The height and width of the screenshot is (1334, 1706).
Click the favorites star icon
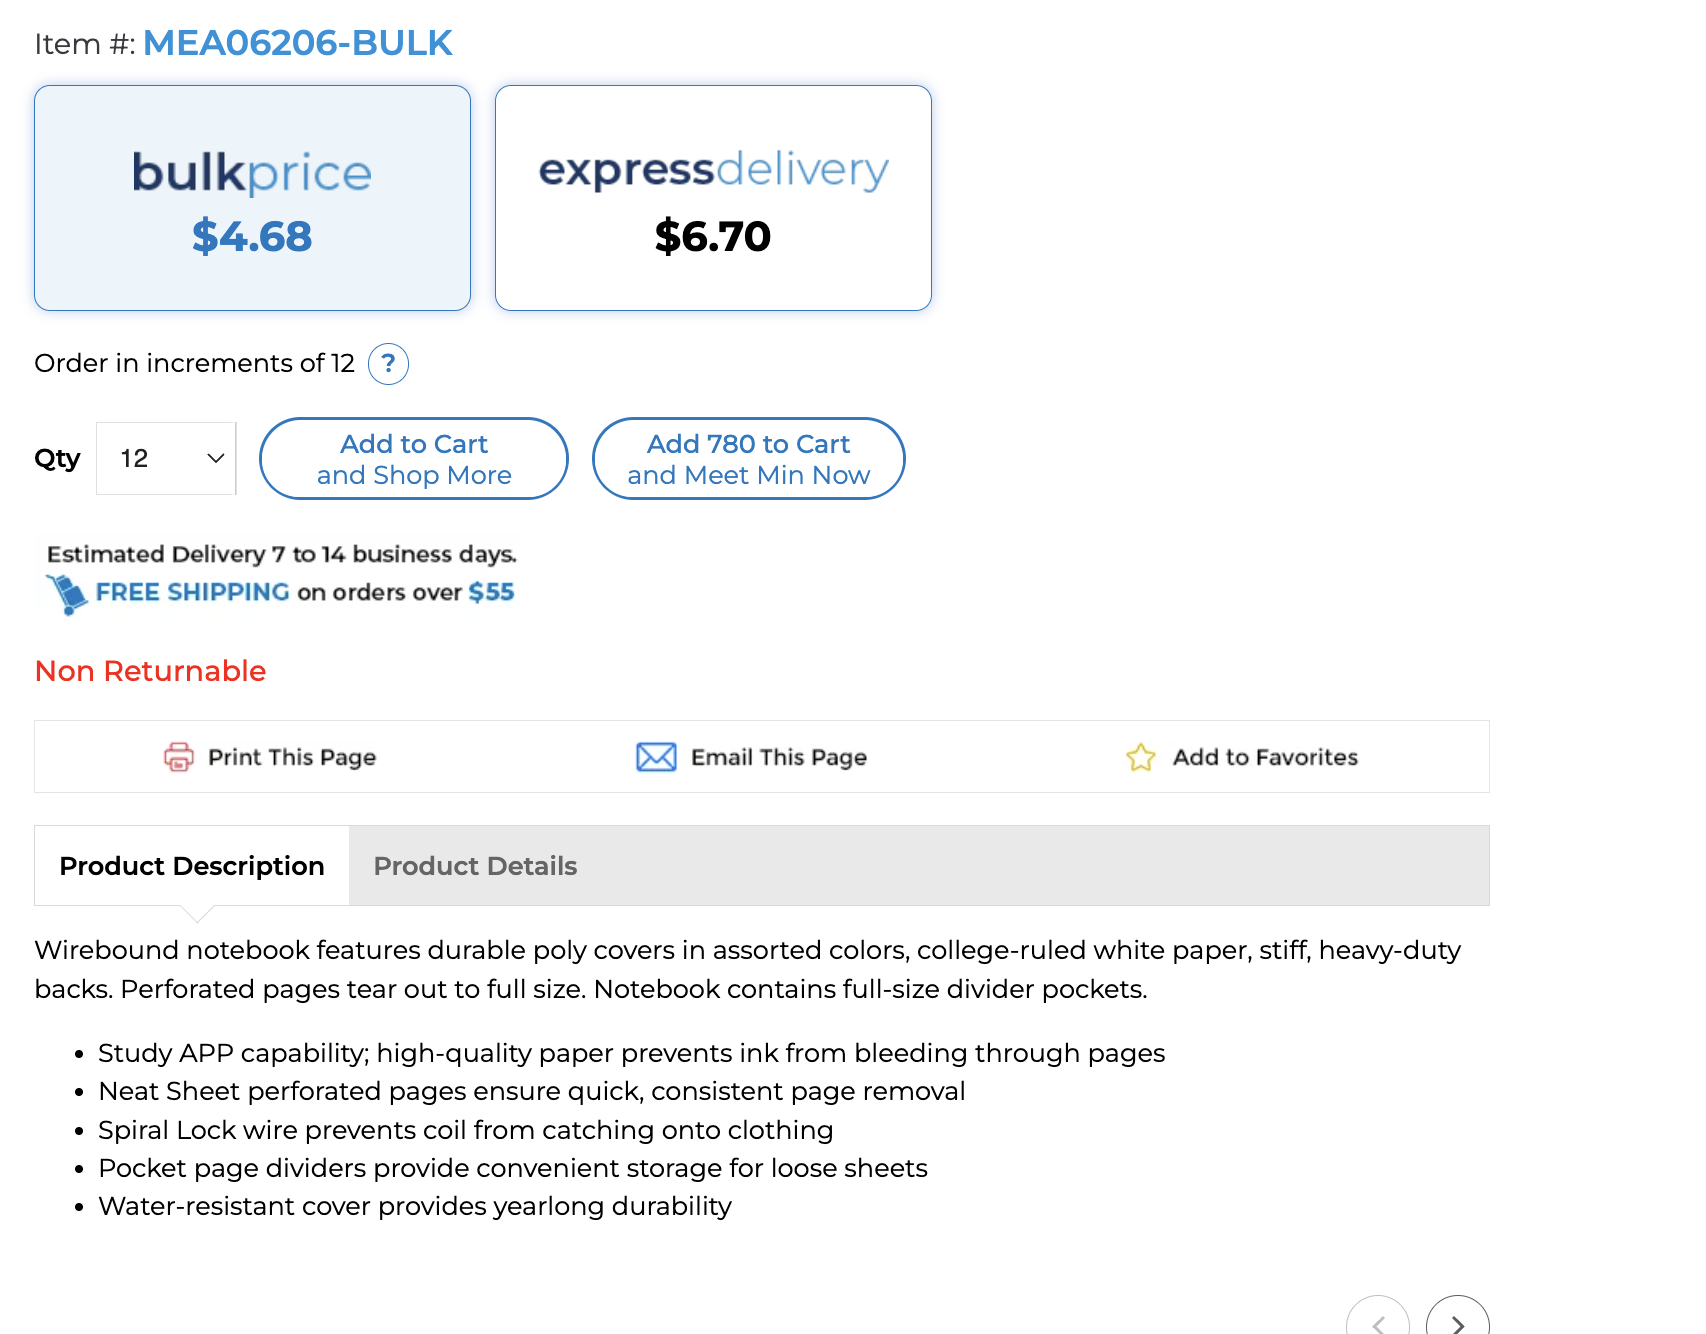click(1140, 757)
